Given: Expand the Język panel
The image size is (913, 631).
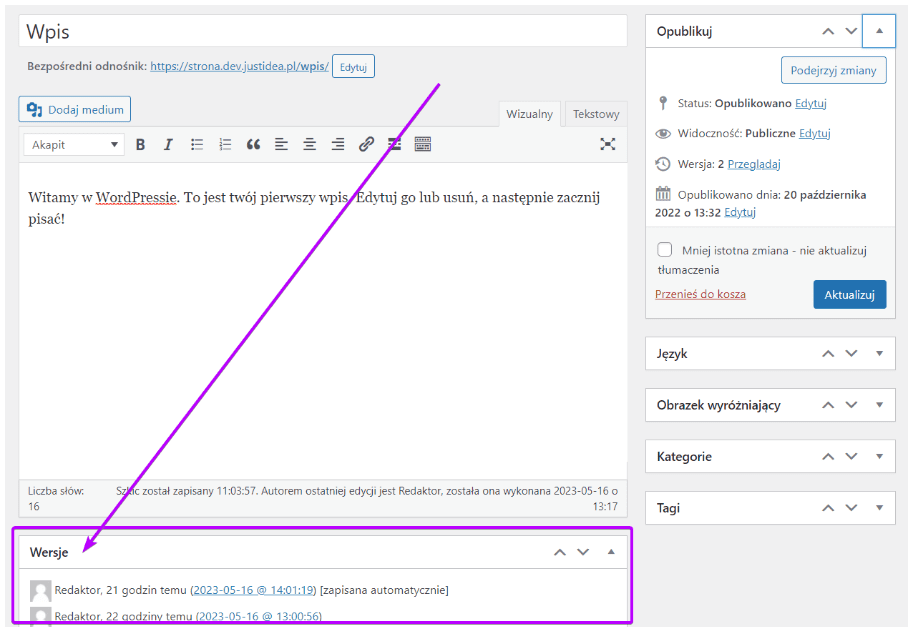Looking at the screenshot, I should pyautogui.click(x=879, y=353).
